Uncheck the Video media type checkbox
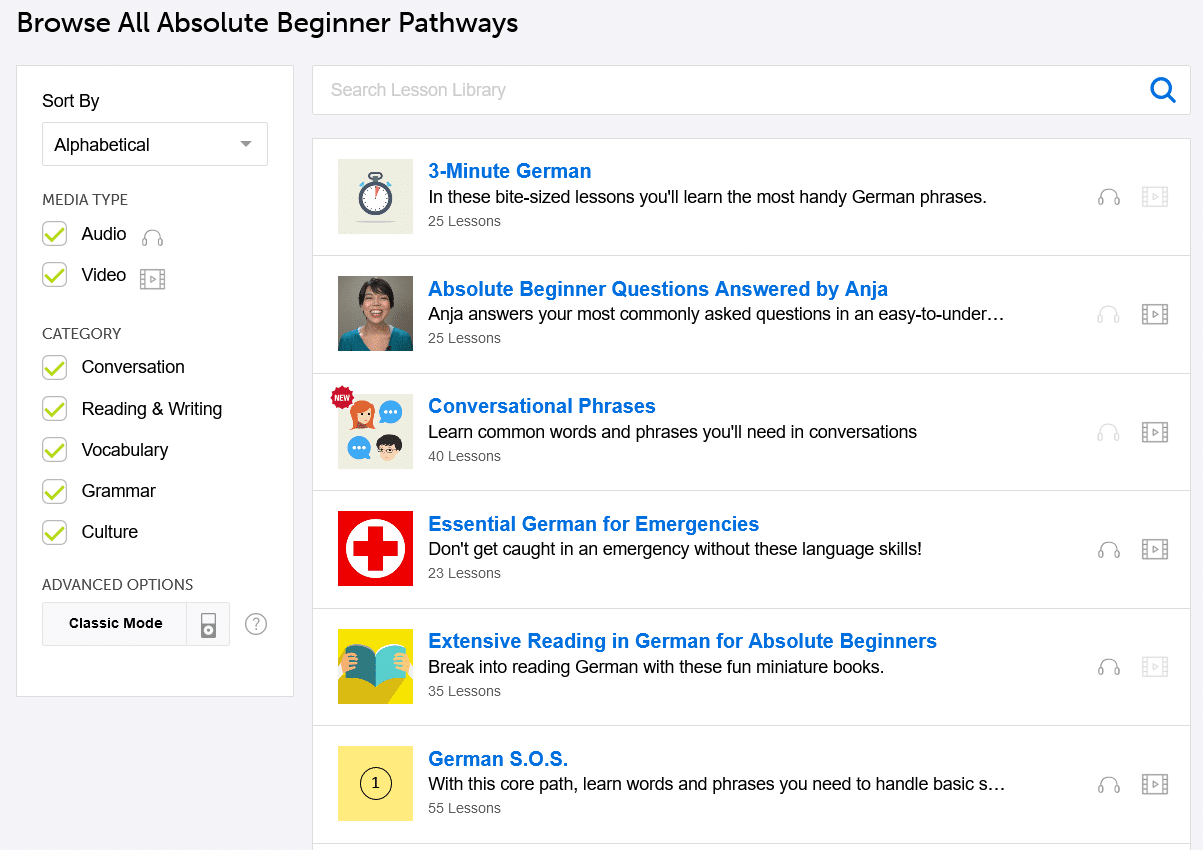1203x850 pixels. [x=54, y=275]
